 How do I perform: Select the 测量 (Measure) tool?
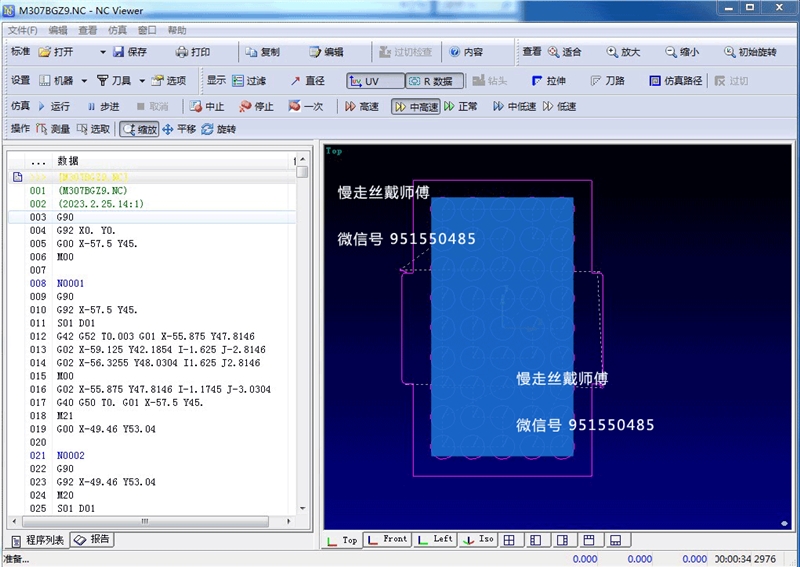click(x=42, y=129)
